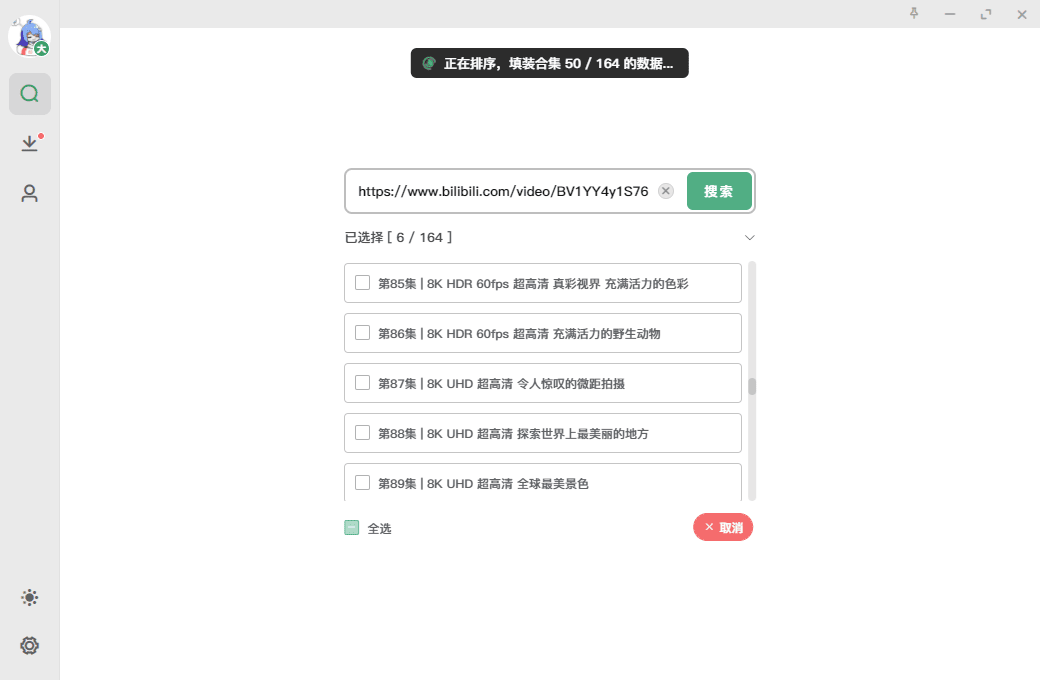Click the user avatar at top of sidebar
This screenshot has height=680, width=1040.
pyautogui.click(x=29, y=37)
